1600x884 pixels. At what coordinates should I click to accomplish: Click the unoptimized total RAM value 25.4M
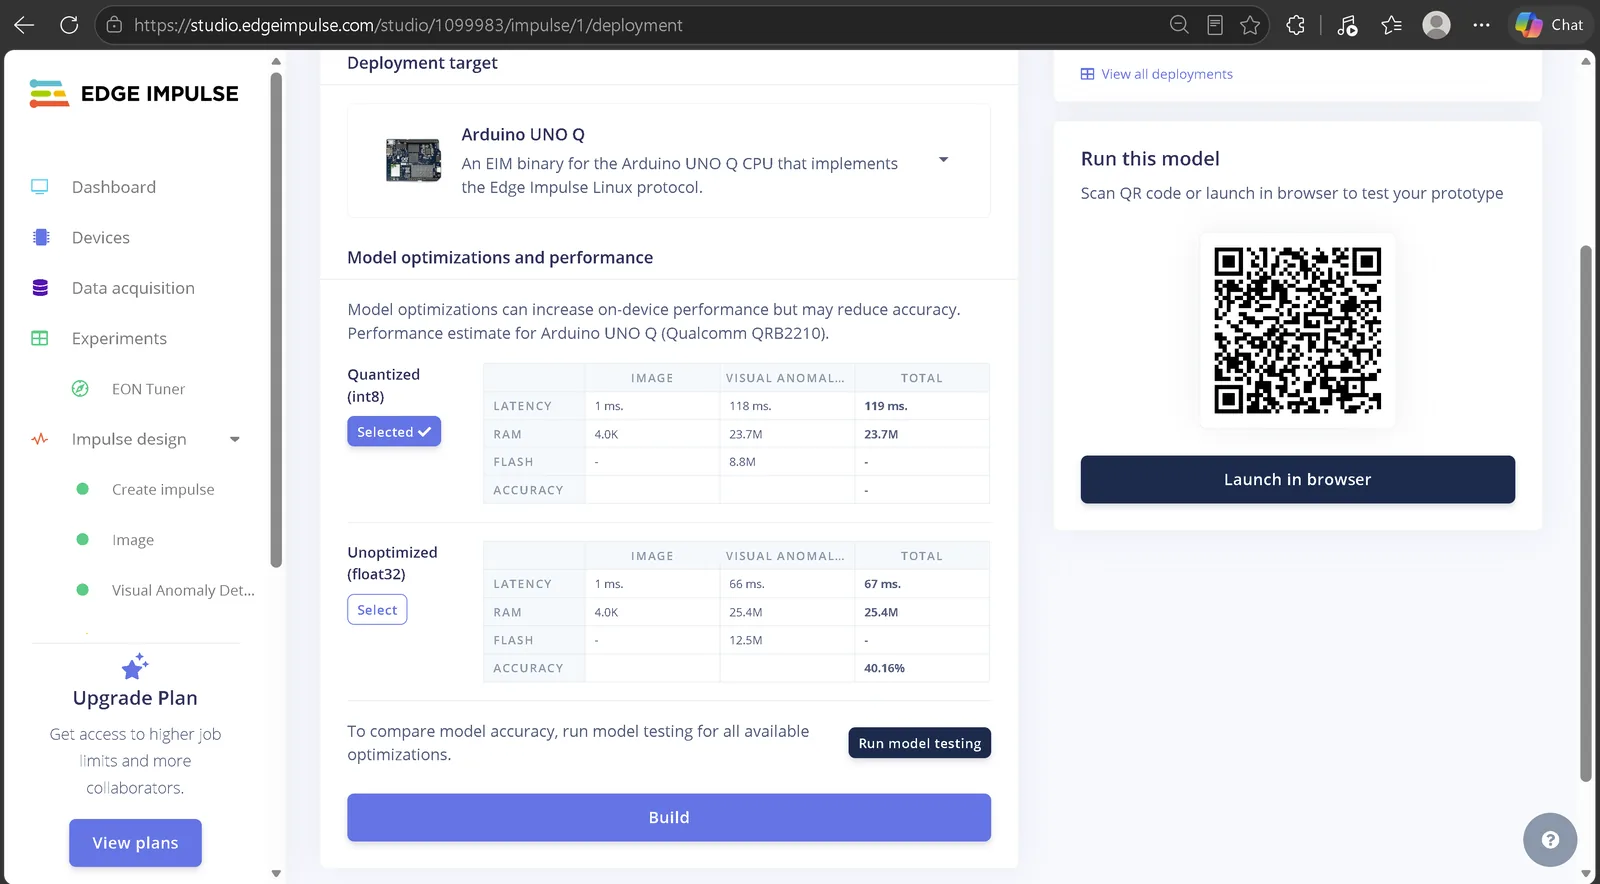[x=881, y=612]
